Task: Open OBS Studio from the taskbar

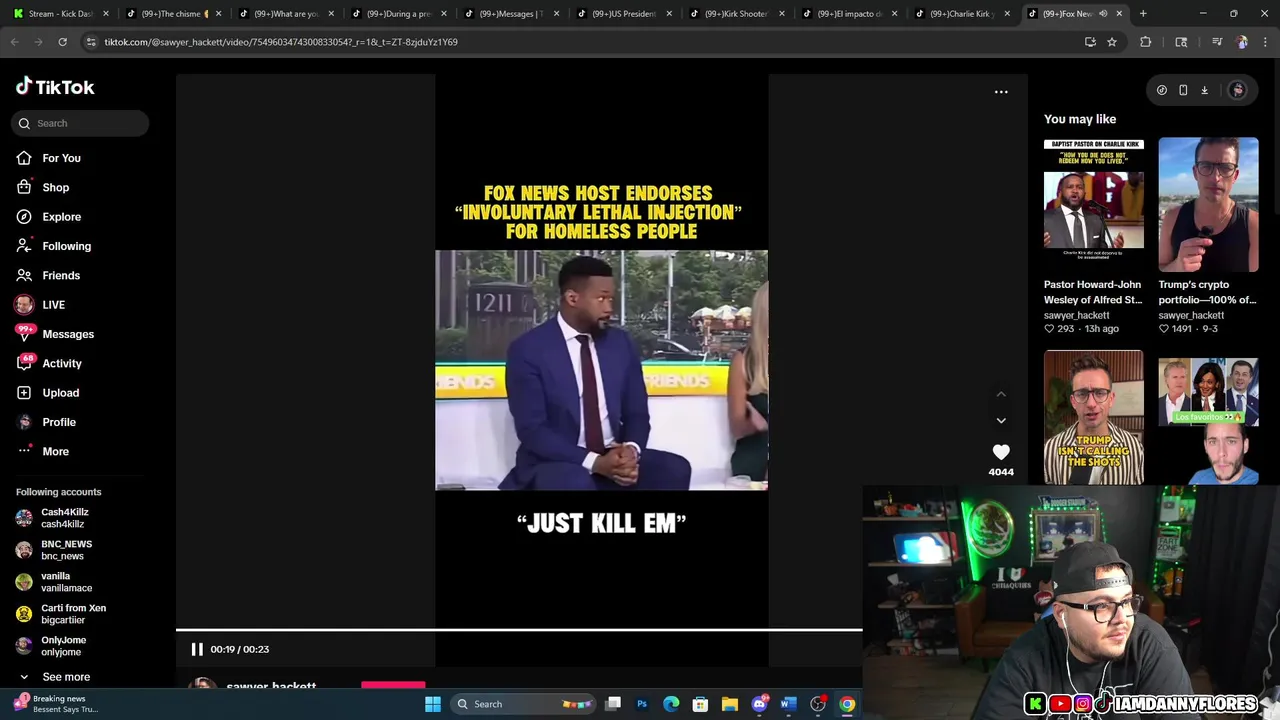Action: (818, 704)
